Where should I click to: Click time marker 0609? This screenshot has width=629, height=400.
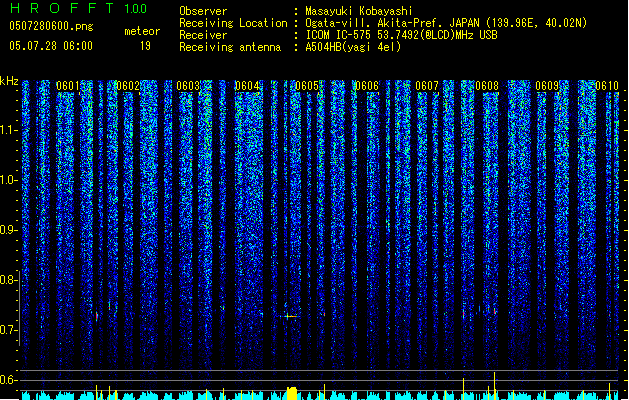coord(547,86)
